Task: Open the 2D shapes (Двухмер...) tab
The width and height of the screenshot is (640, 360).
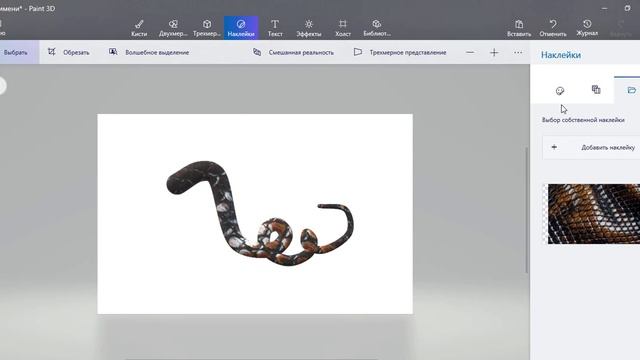Action: [173, 28]
